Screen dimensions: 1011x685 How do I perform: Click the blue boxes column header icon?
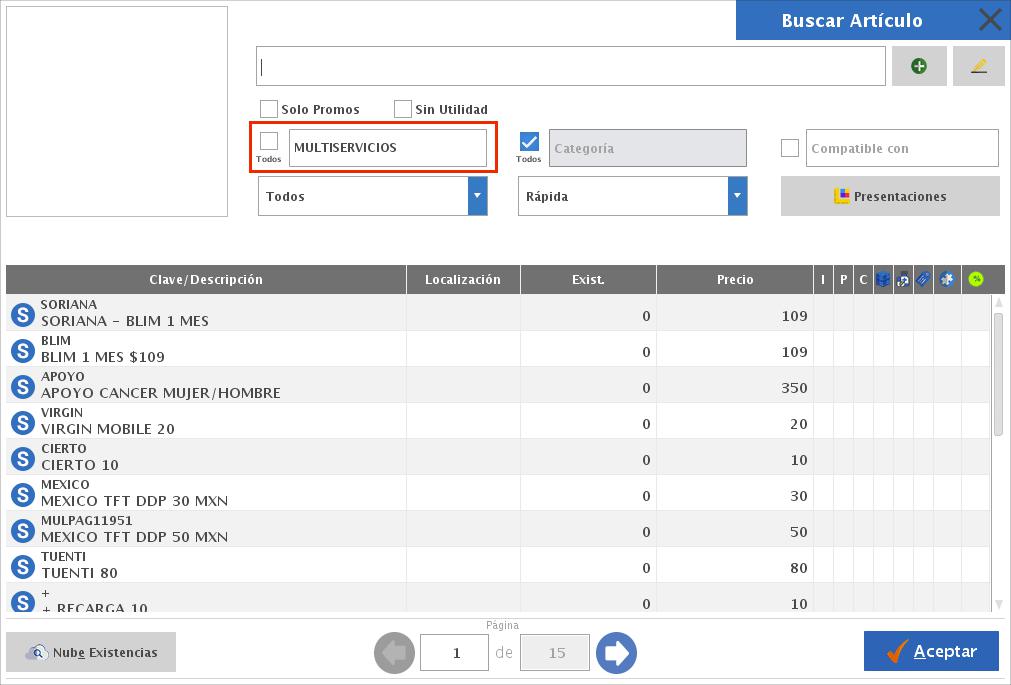(x=883, y=280)
